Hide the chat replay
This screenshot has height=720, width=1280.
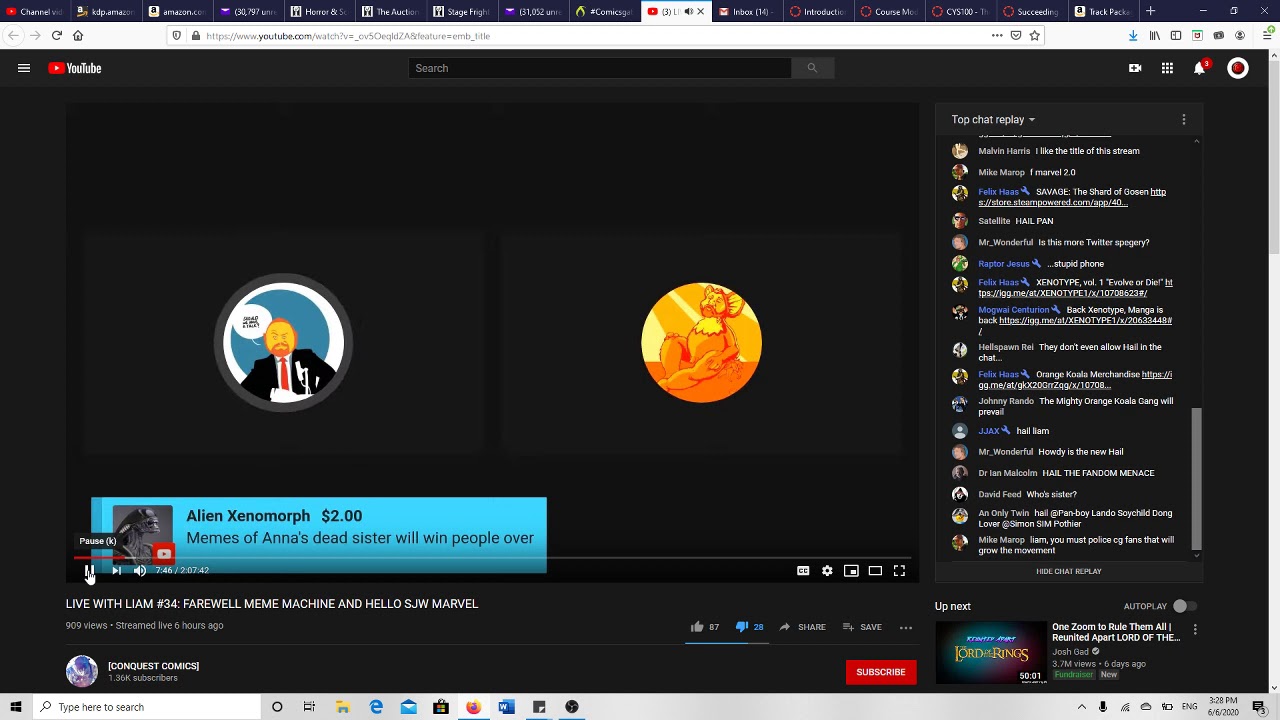[x=1069, y=571]
